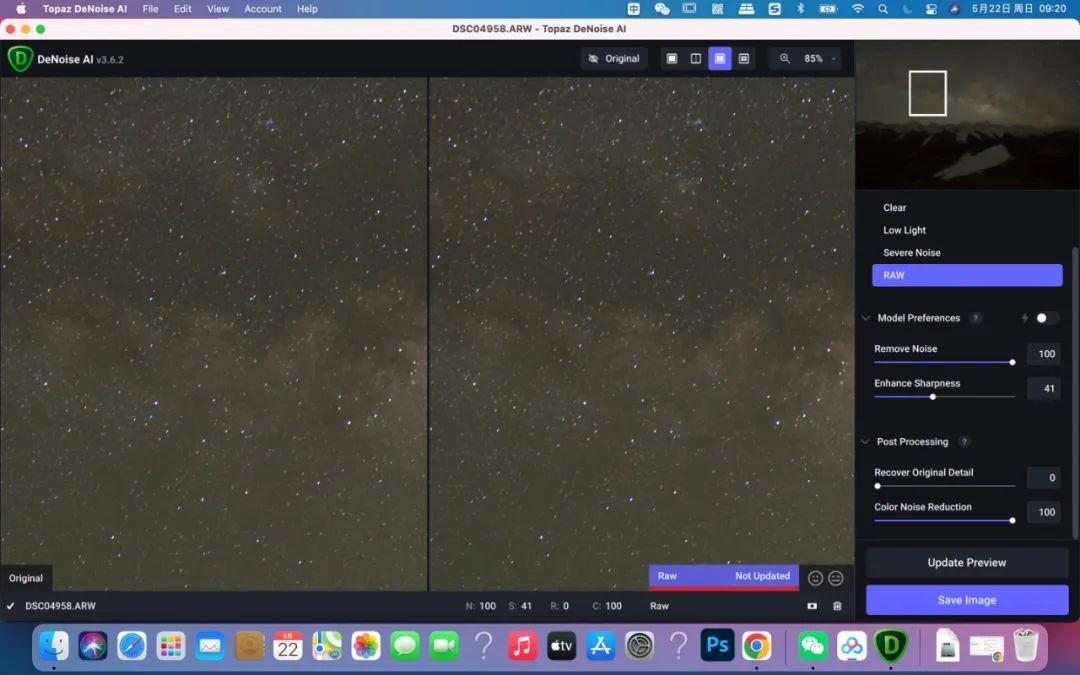Image resolution: width=1080 pixels, height=675 pixels.
Task: Click the Color Noise Reduction value field
Action: 1043,512
